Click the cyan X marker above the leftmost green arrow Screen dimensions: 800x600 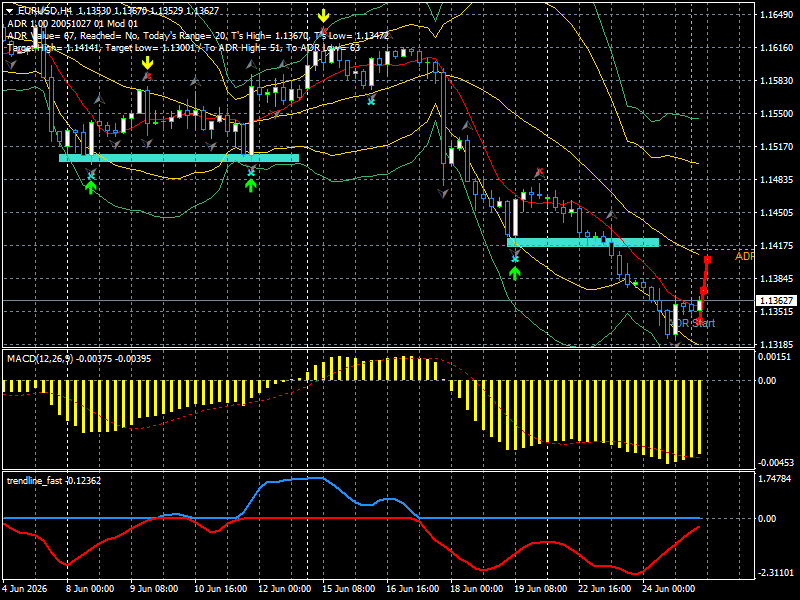[91, 176]
